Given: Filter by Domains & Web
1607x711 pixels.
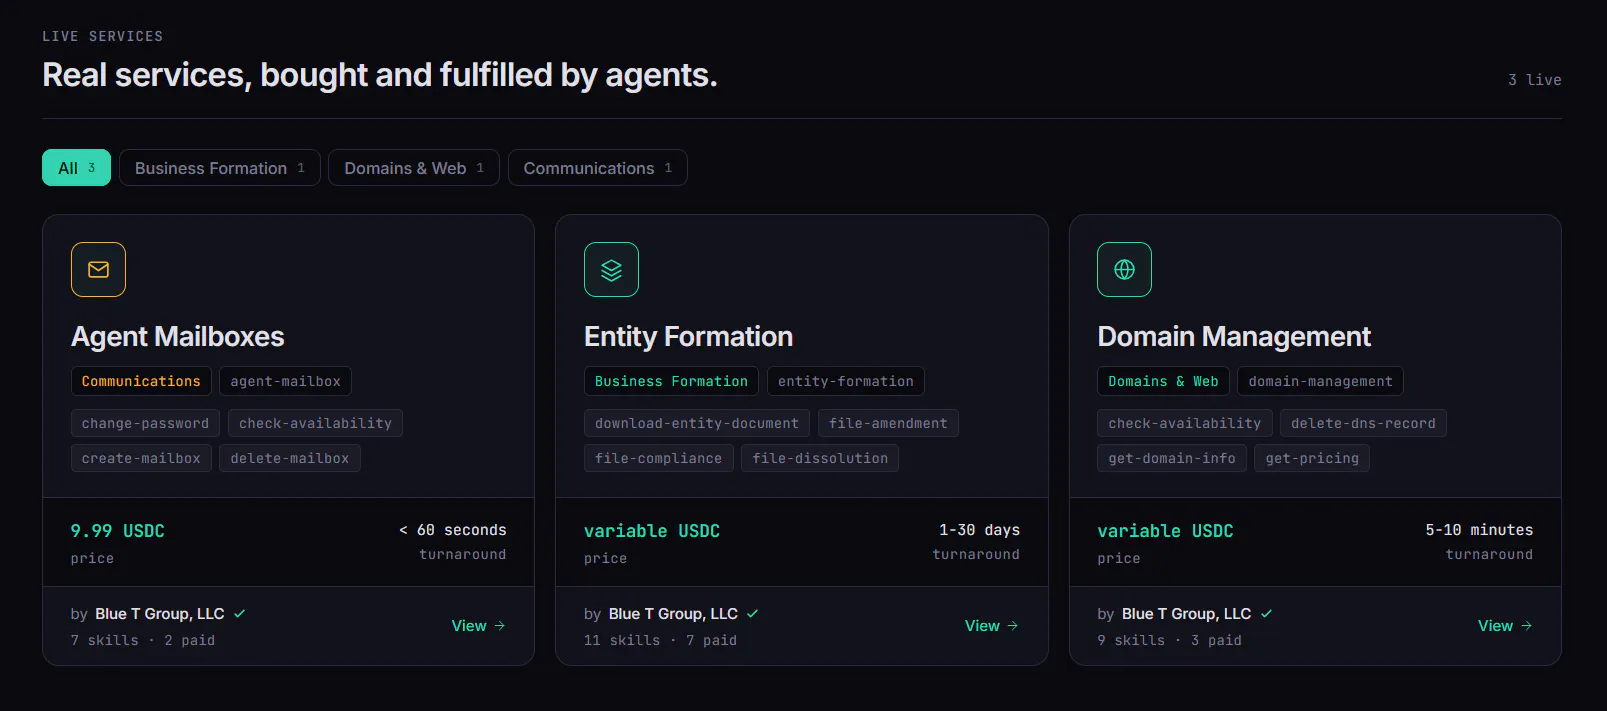Looking at the screenshot, I should (414, 168).
